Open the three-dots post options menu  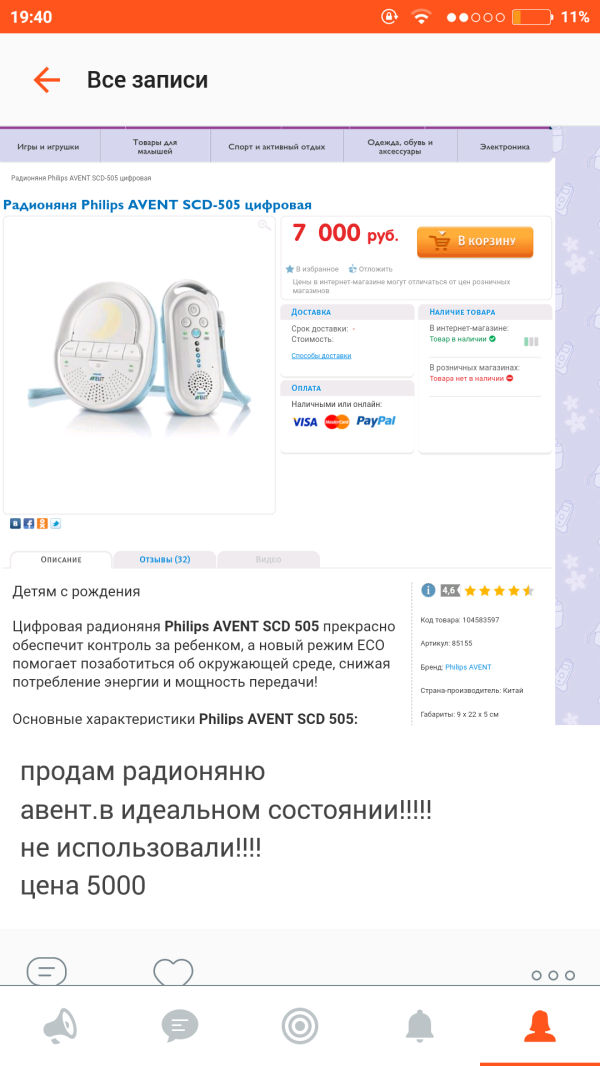(x=553, y=975)
